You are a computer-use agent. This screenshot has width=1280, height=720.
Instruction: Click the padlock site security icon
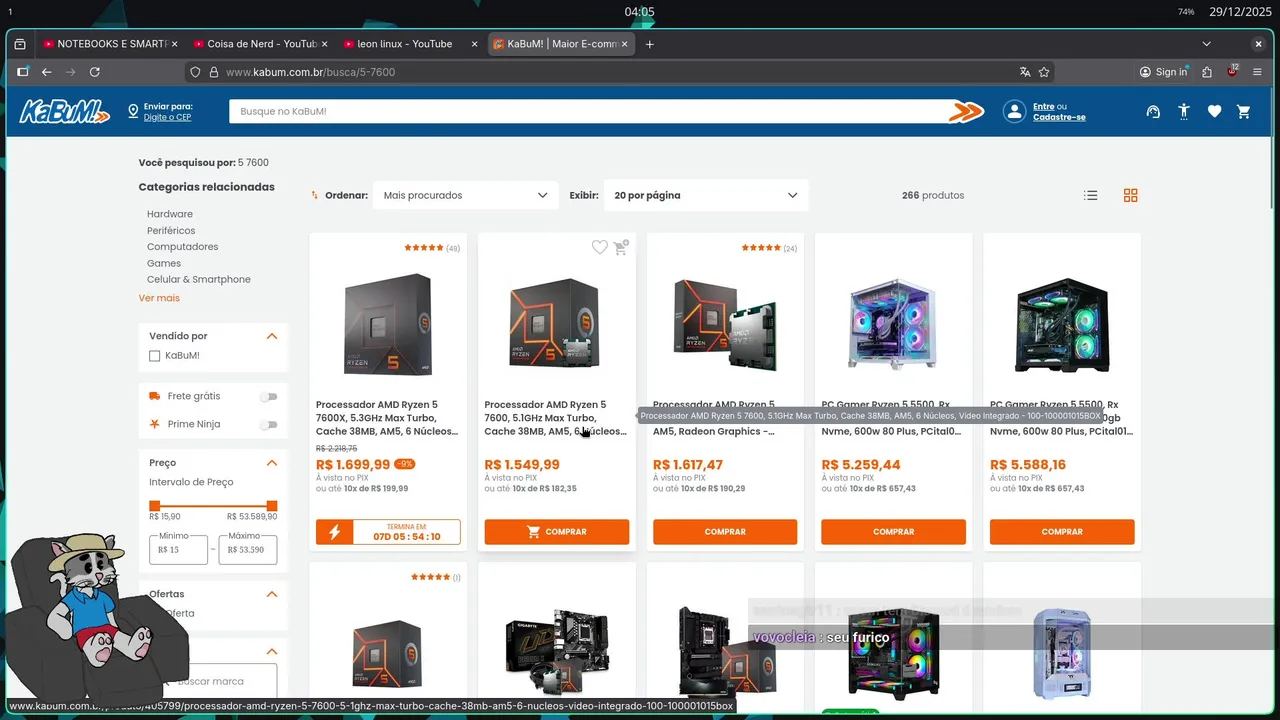pos(212,72)
